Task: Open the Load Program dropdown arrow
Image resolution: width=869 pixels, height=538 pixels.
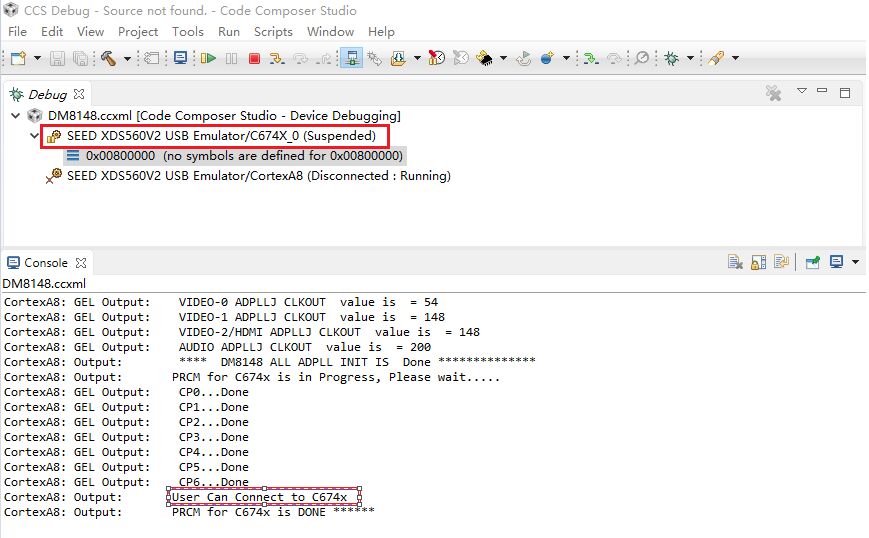Action: coord(417,58)
